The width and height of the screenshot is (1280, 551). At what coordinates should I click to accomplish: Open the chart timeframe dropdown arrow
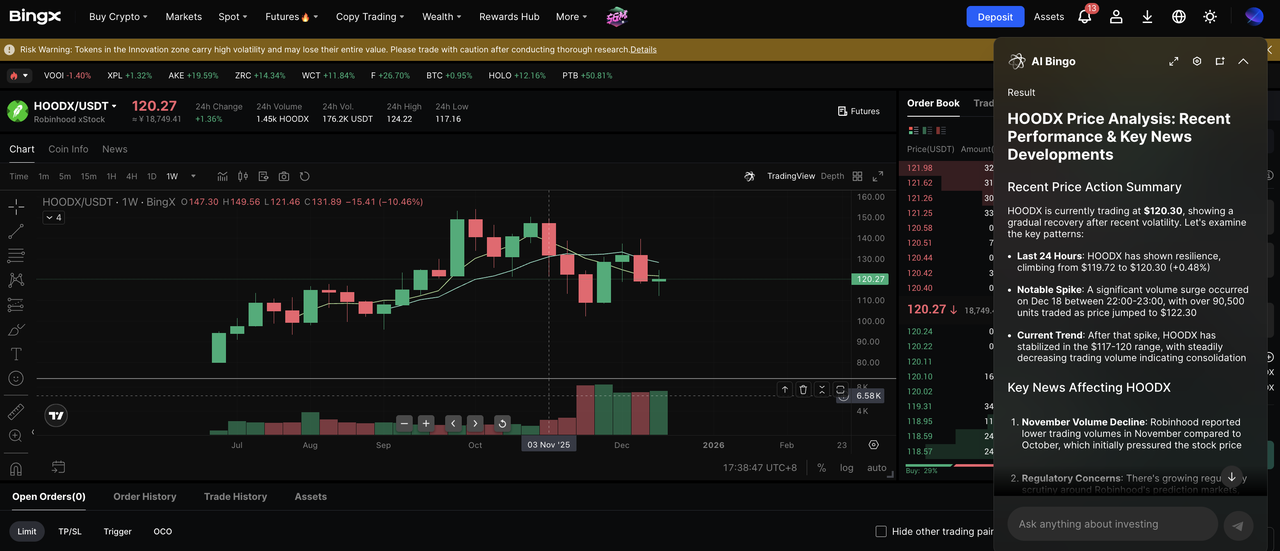click(193, 177)
